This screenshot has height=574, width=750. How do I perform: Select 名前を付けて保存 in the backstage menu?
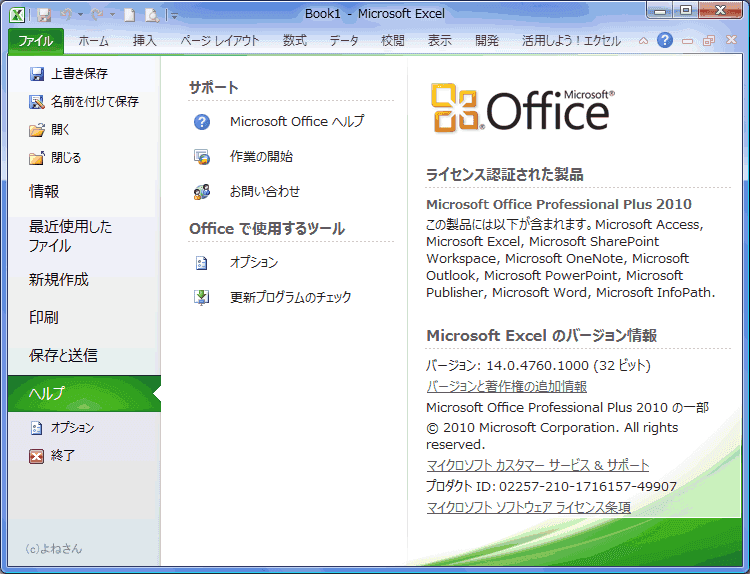click(x=95, y=101)
